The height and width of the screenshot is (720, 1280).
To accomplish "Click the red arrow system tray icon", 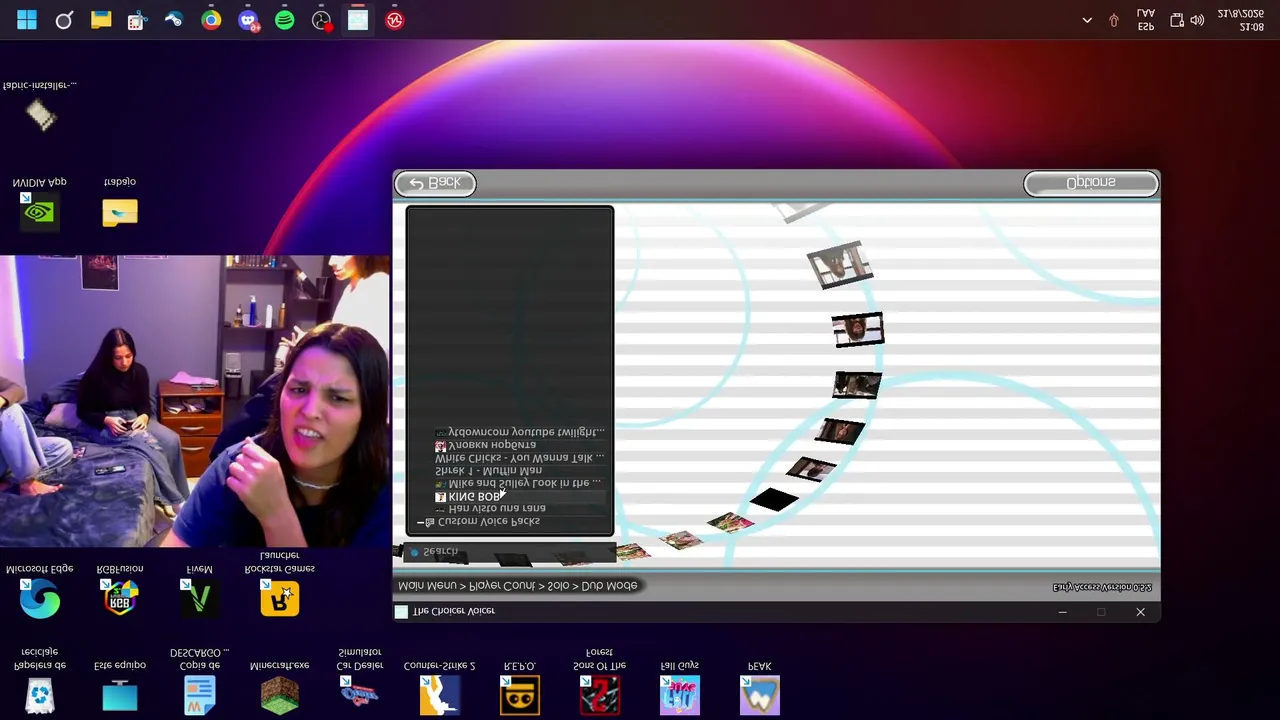I will tap(1114, 20).
